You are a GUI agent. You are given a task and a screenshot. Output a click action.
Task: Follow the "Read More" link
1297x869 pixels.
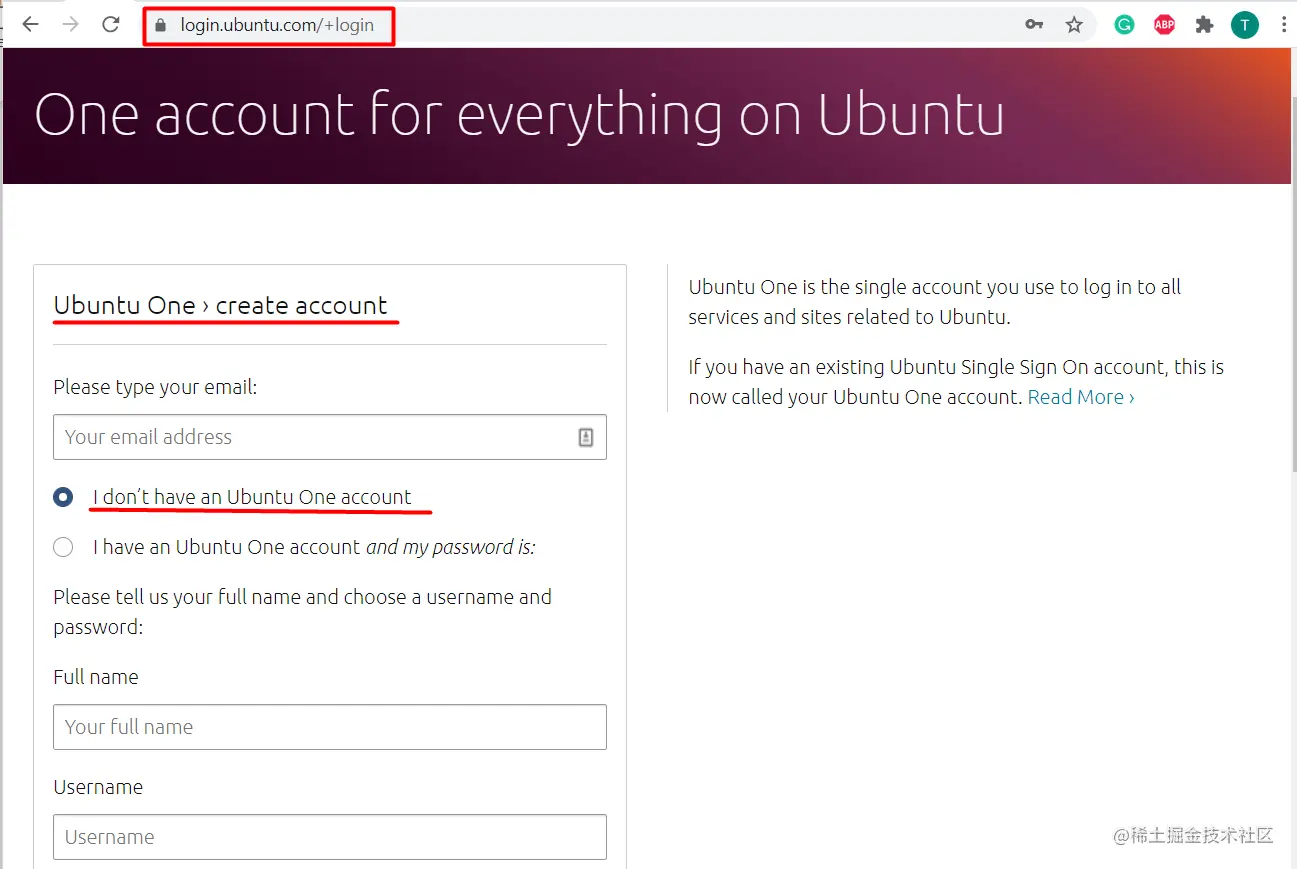1081,397
